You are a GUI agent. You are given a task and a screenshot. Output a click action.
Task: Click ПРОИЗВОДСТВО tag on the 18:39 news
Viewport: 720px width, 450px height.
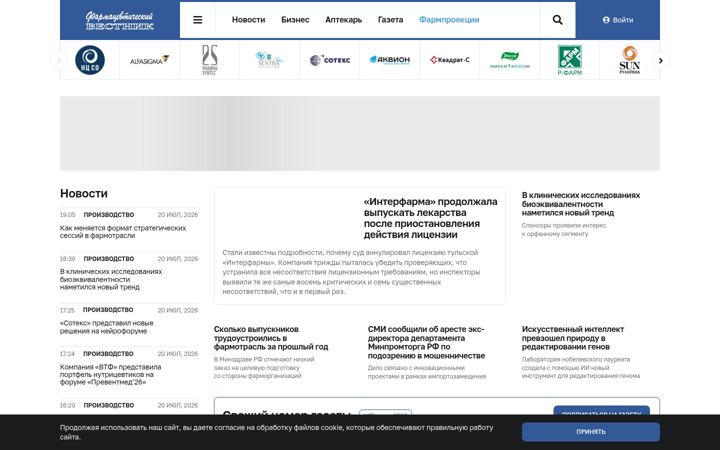[x=109, y=259]
